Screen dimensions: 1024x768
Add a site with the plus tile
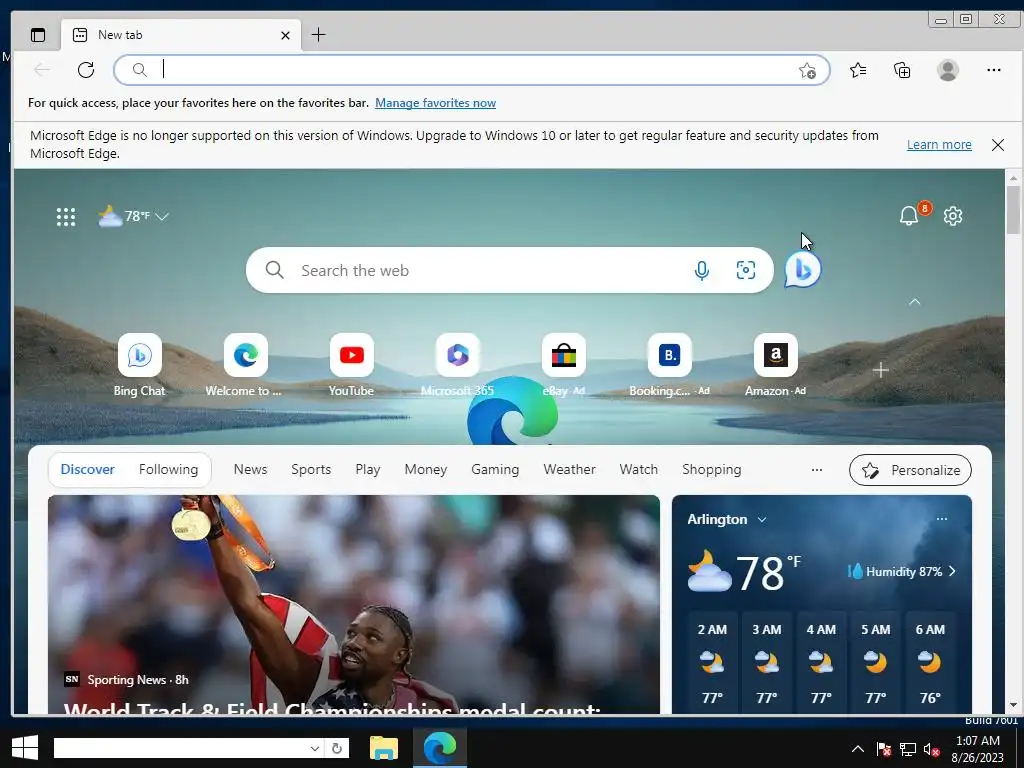[x=880, y=370]
